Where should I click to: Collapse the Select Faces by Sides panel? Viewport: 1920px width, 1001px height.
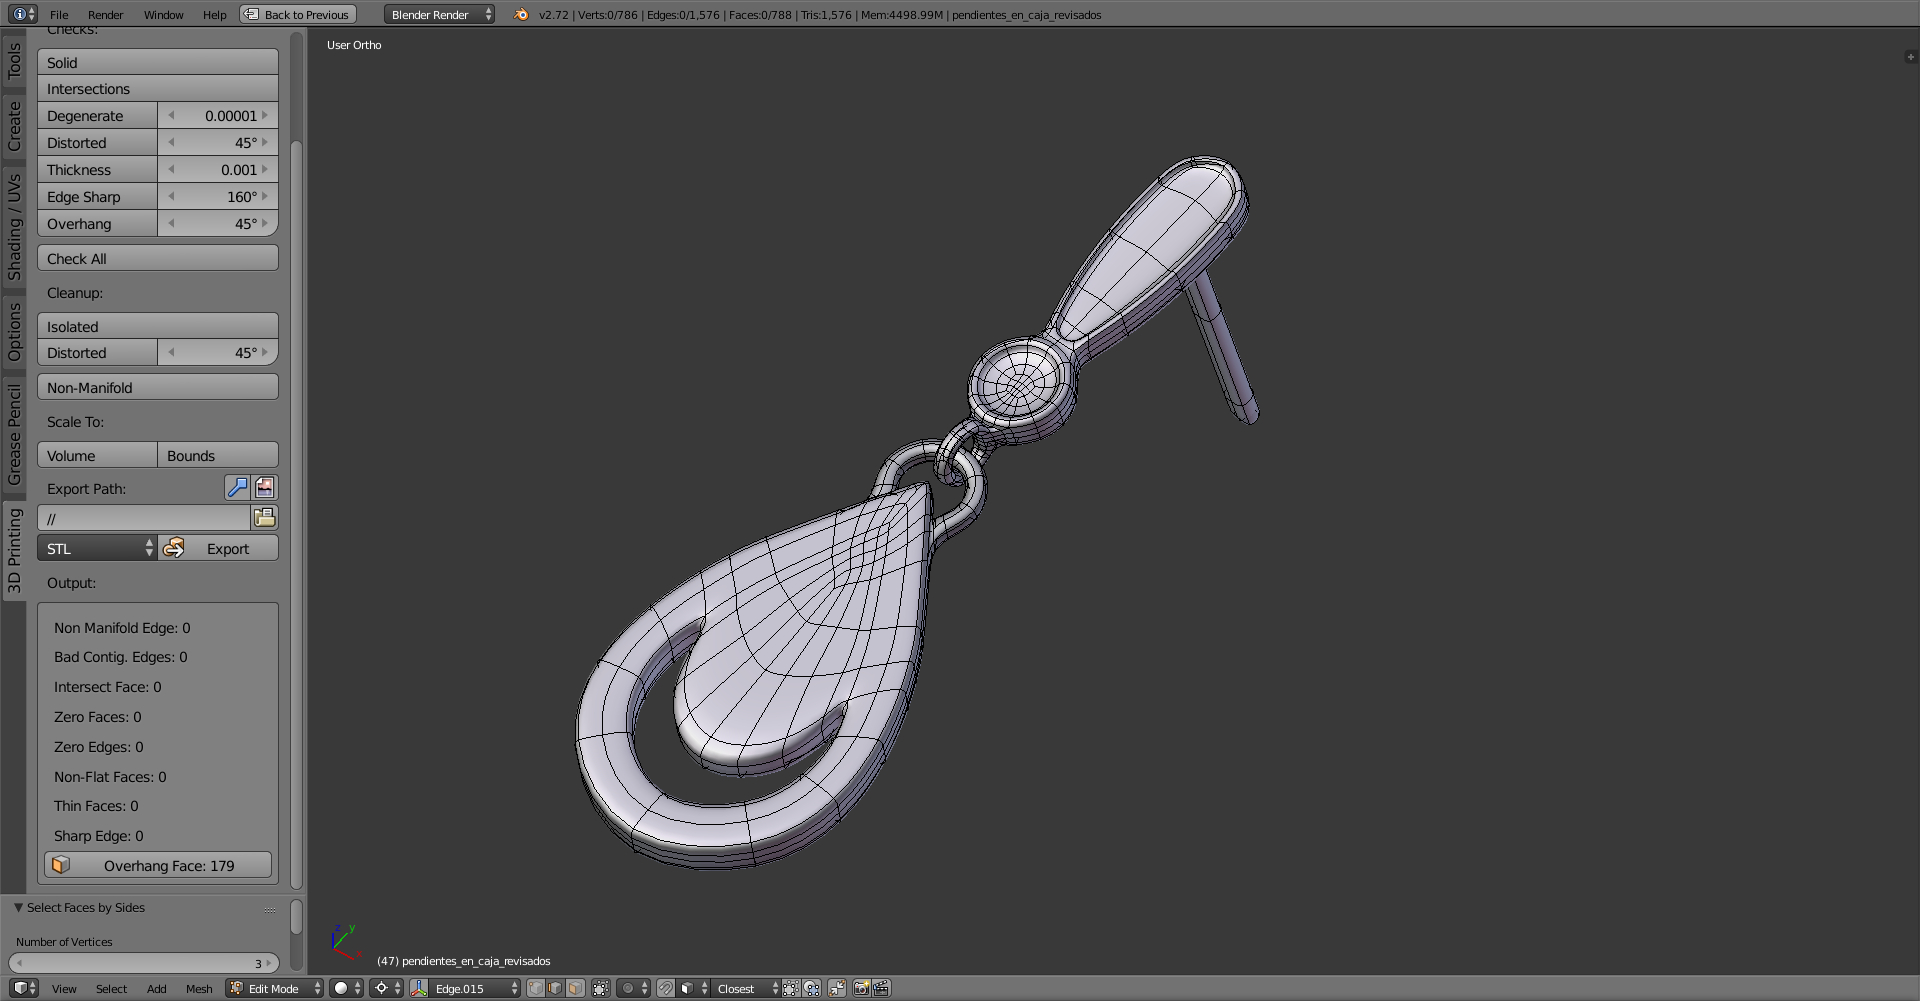click(18, 907)
